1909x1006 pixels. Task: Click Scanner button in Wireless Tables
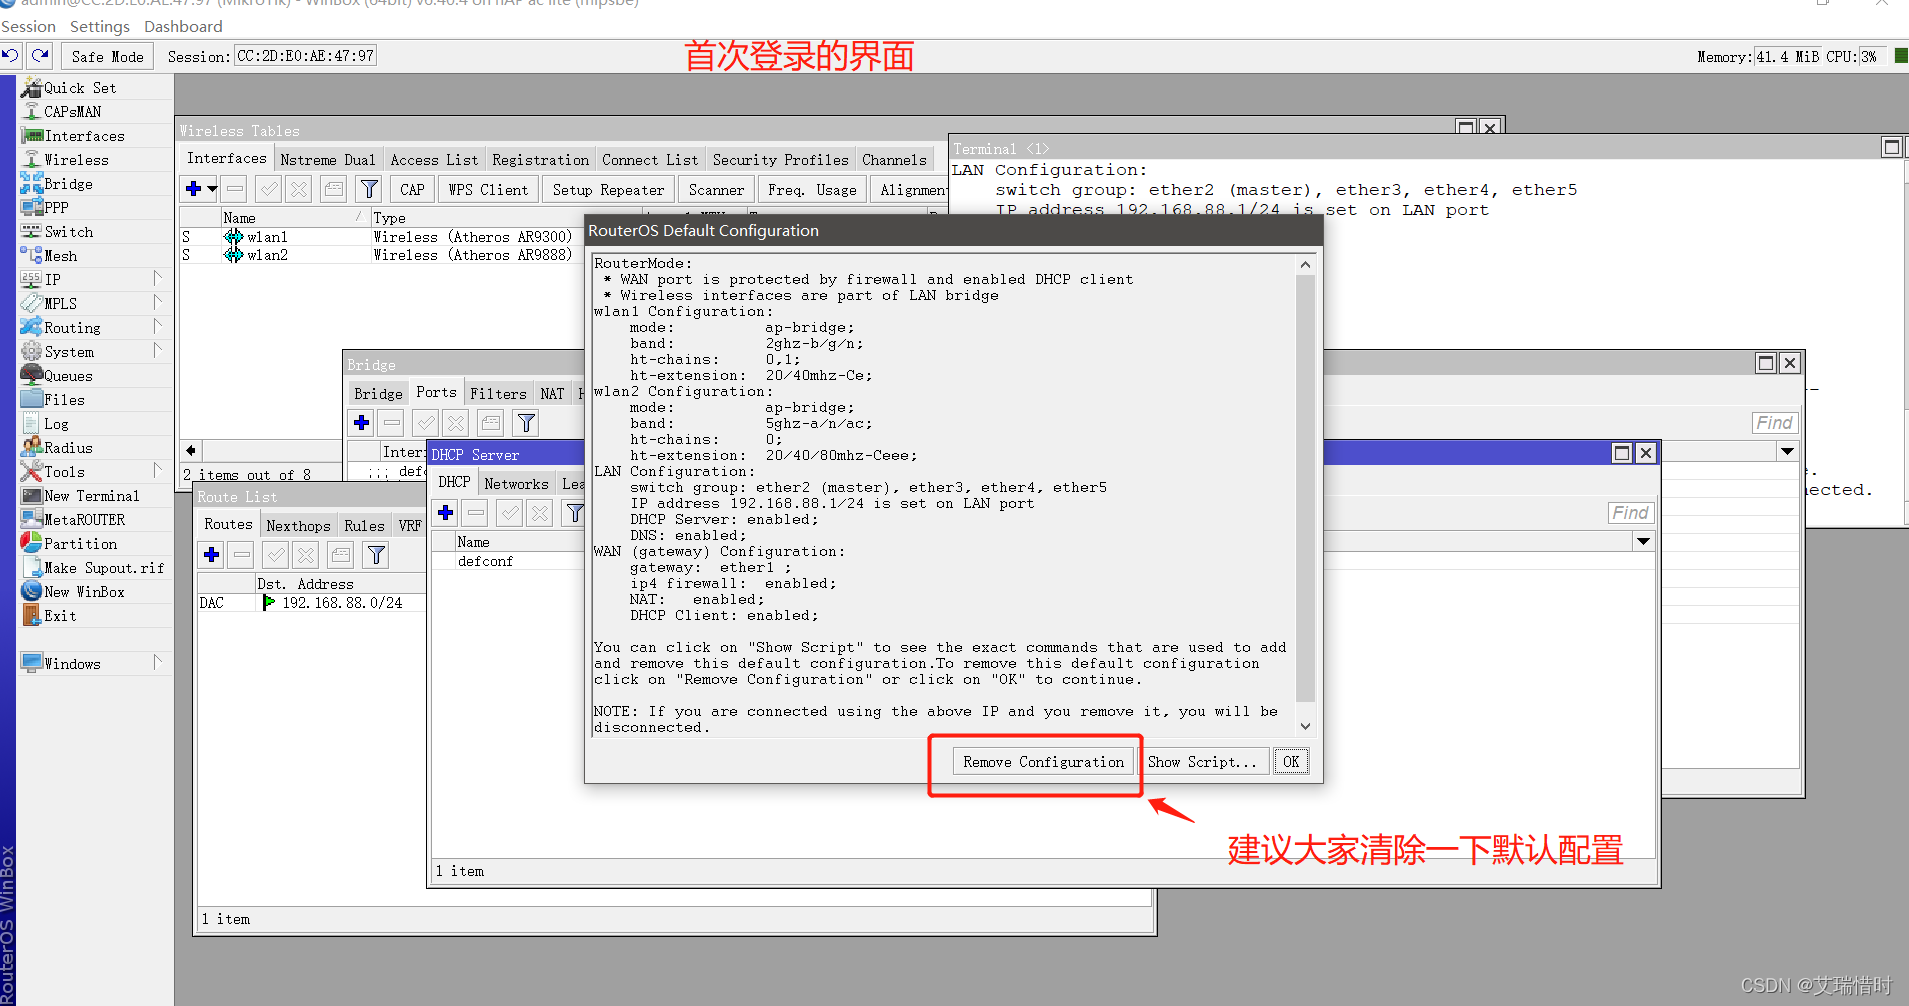(x=716, y=189)
